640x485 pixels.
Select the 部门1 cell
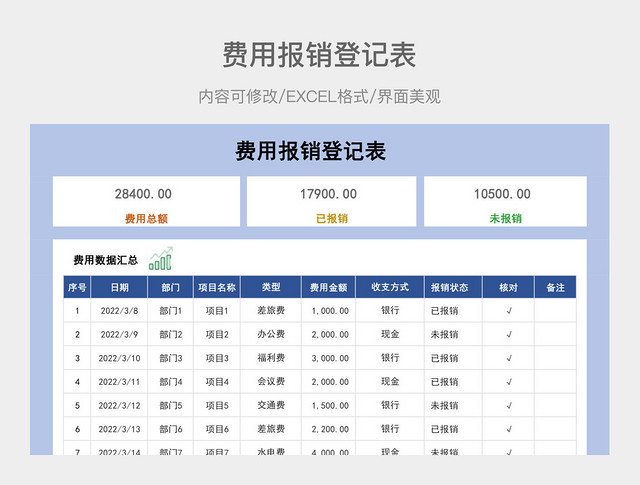pyautogui.click(x=170, y=311)
